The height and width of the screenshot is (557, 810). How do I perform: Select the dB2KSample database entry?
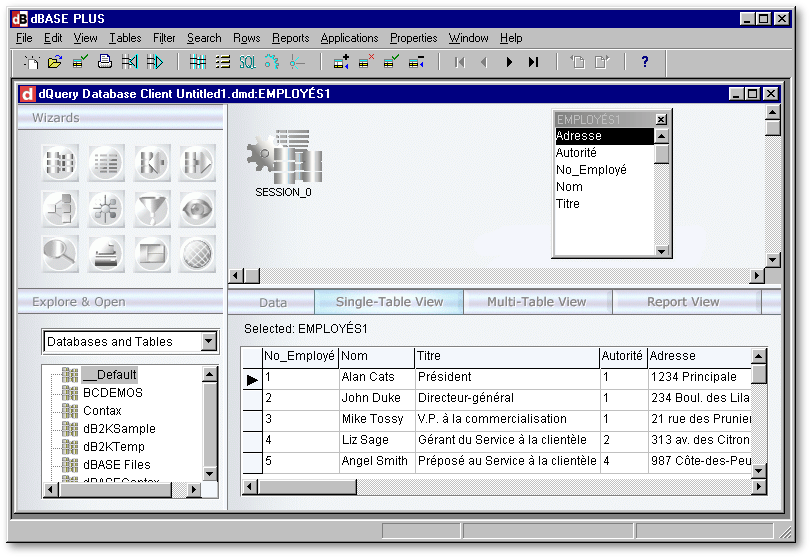[x=119, y=429]
